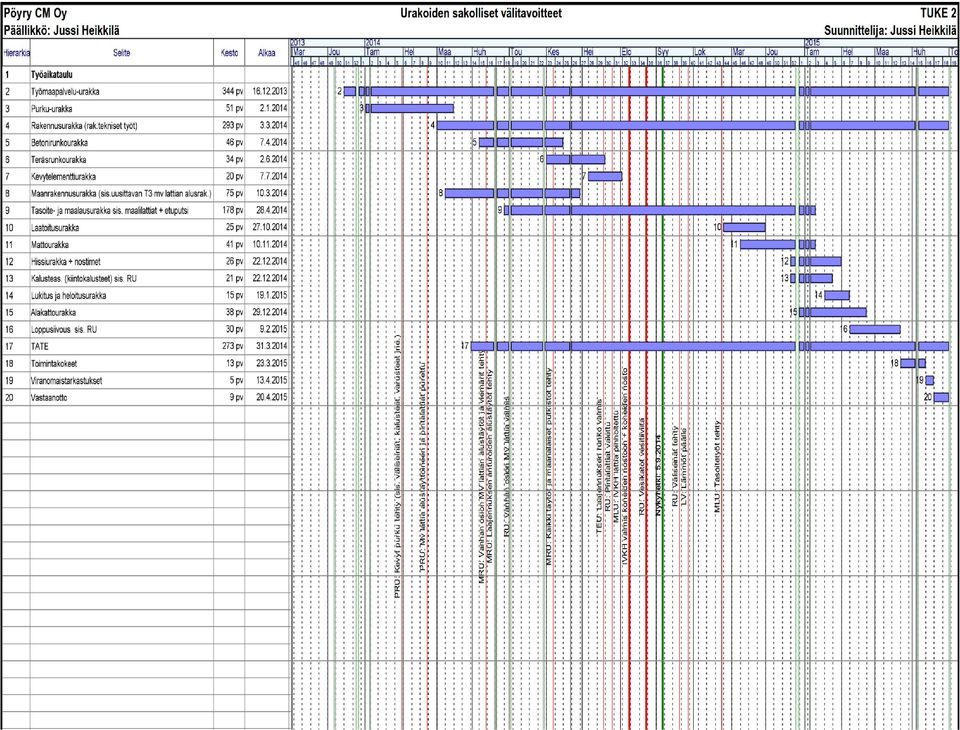Image resolution: width=960 pixels, height=730 pixels.
Task: Click the 'TUKE 2' header label
Action: [x=939, y=13]
